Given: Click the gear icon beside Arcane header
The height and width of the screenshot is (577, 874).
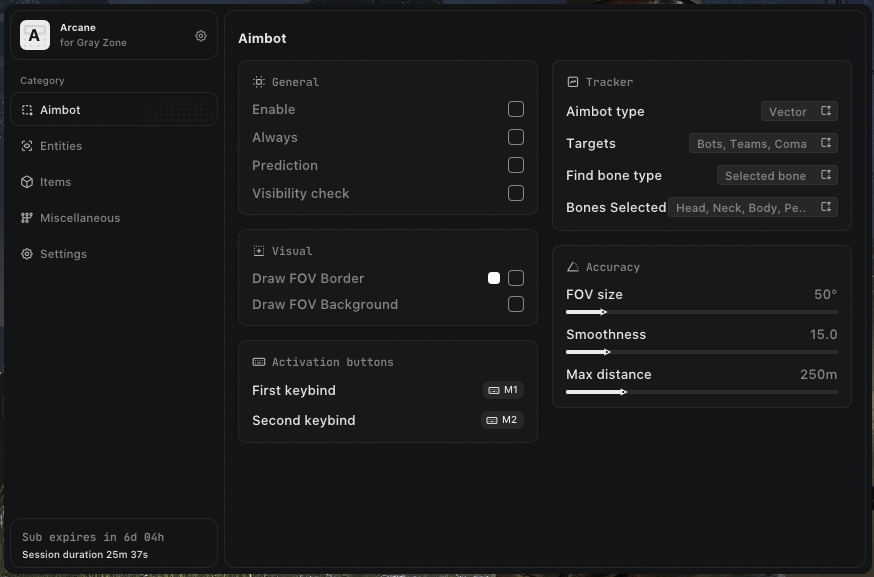Looking at the screenshot, I should pyautogui.click(x=201, y=36).
